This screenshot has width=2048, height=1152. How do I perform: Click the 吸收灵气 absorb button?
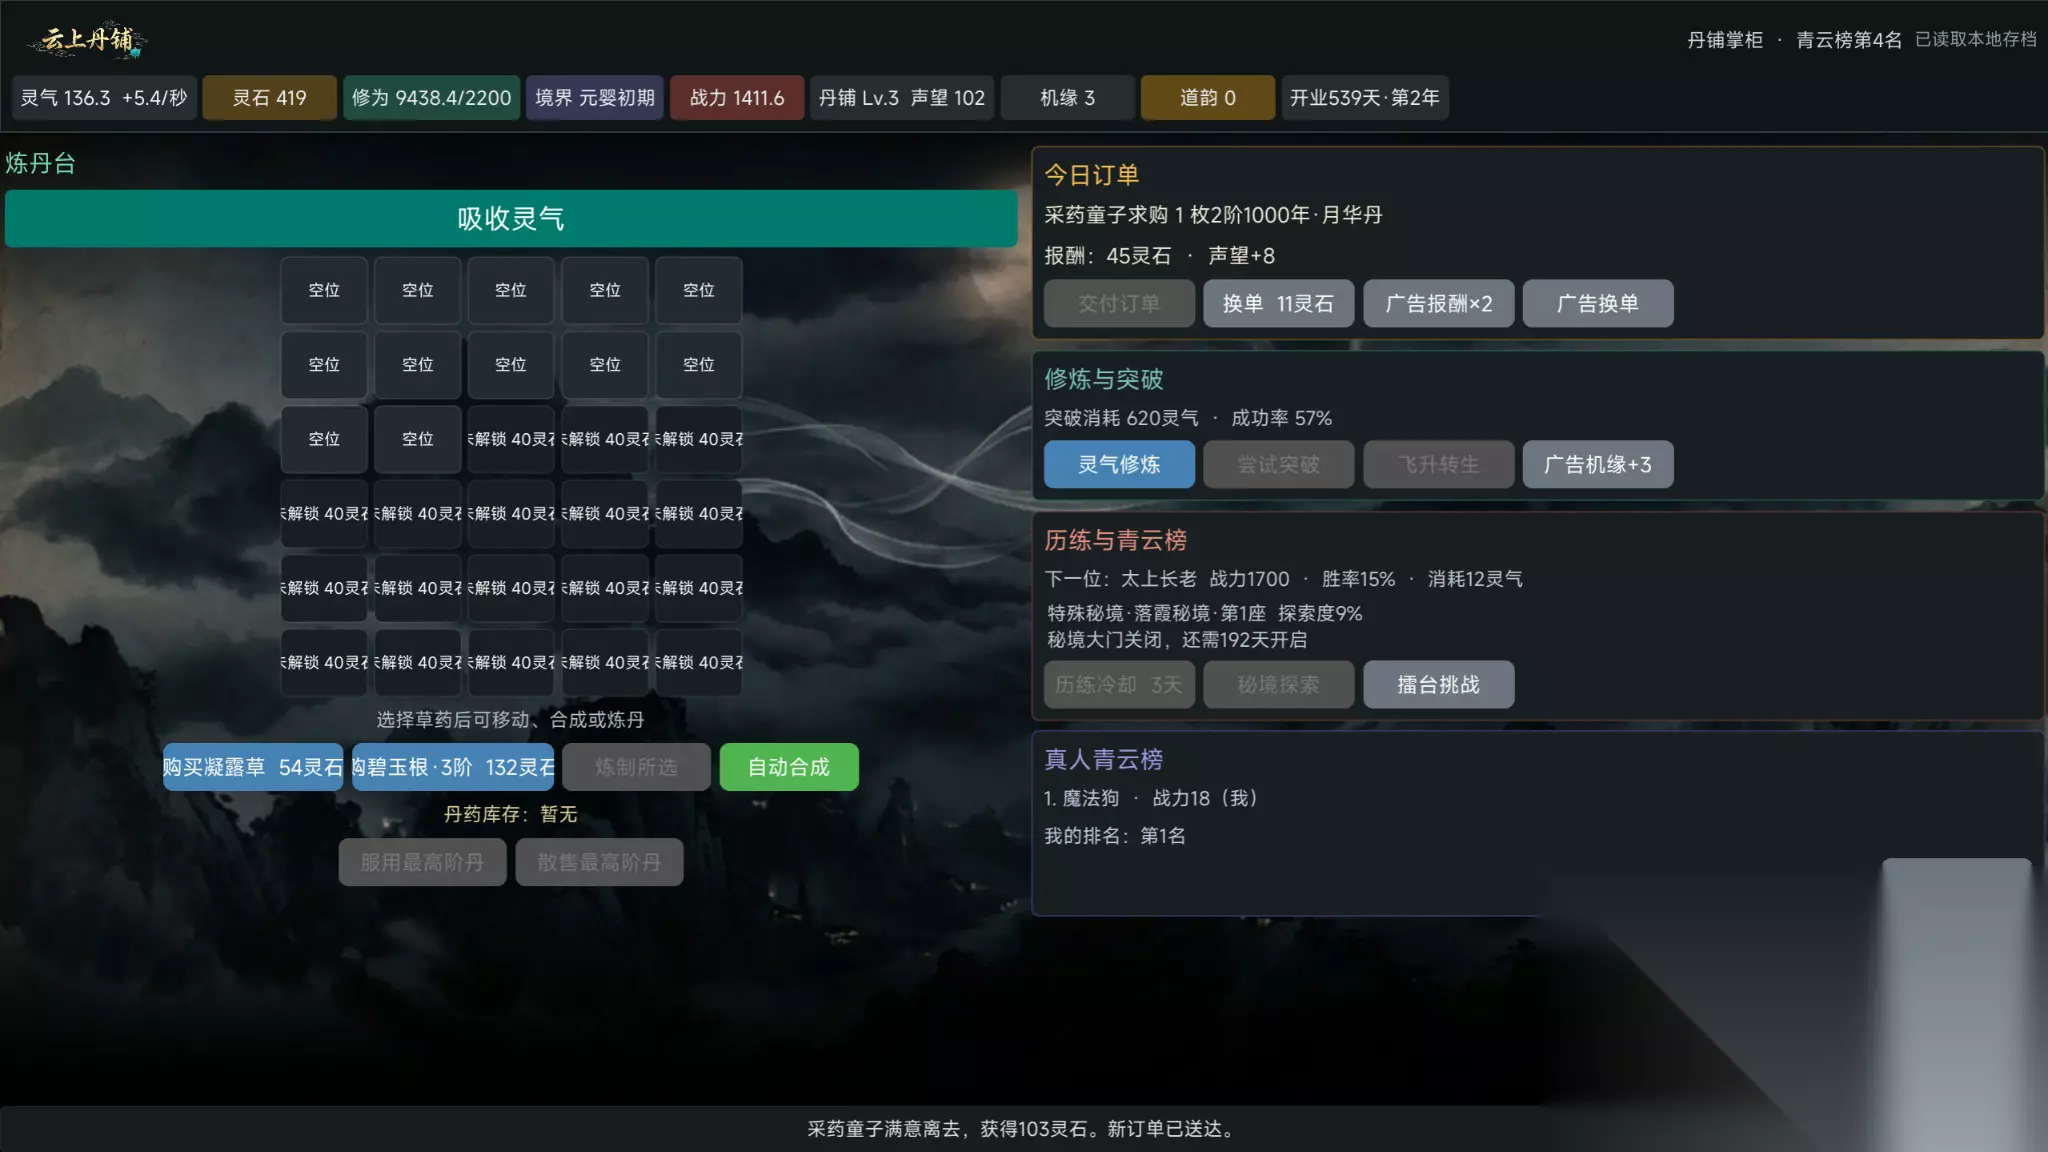click(x=511, y=218)
